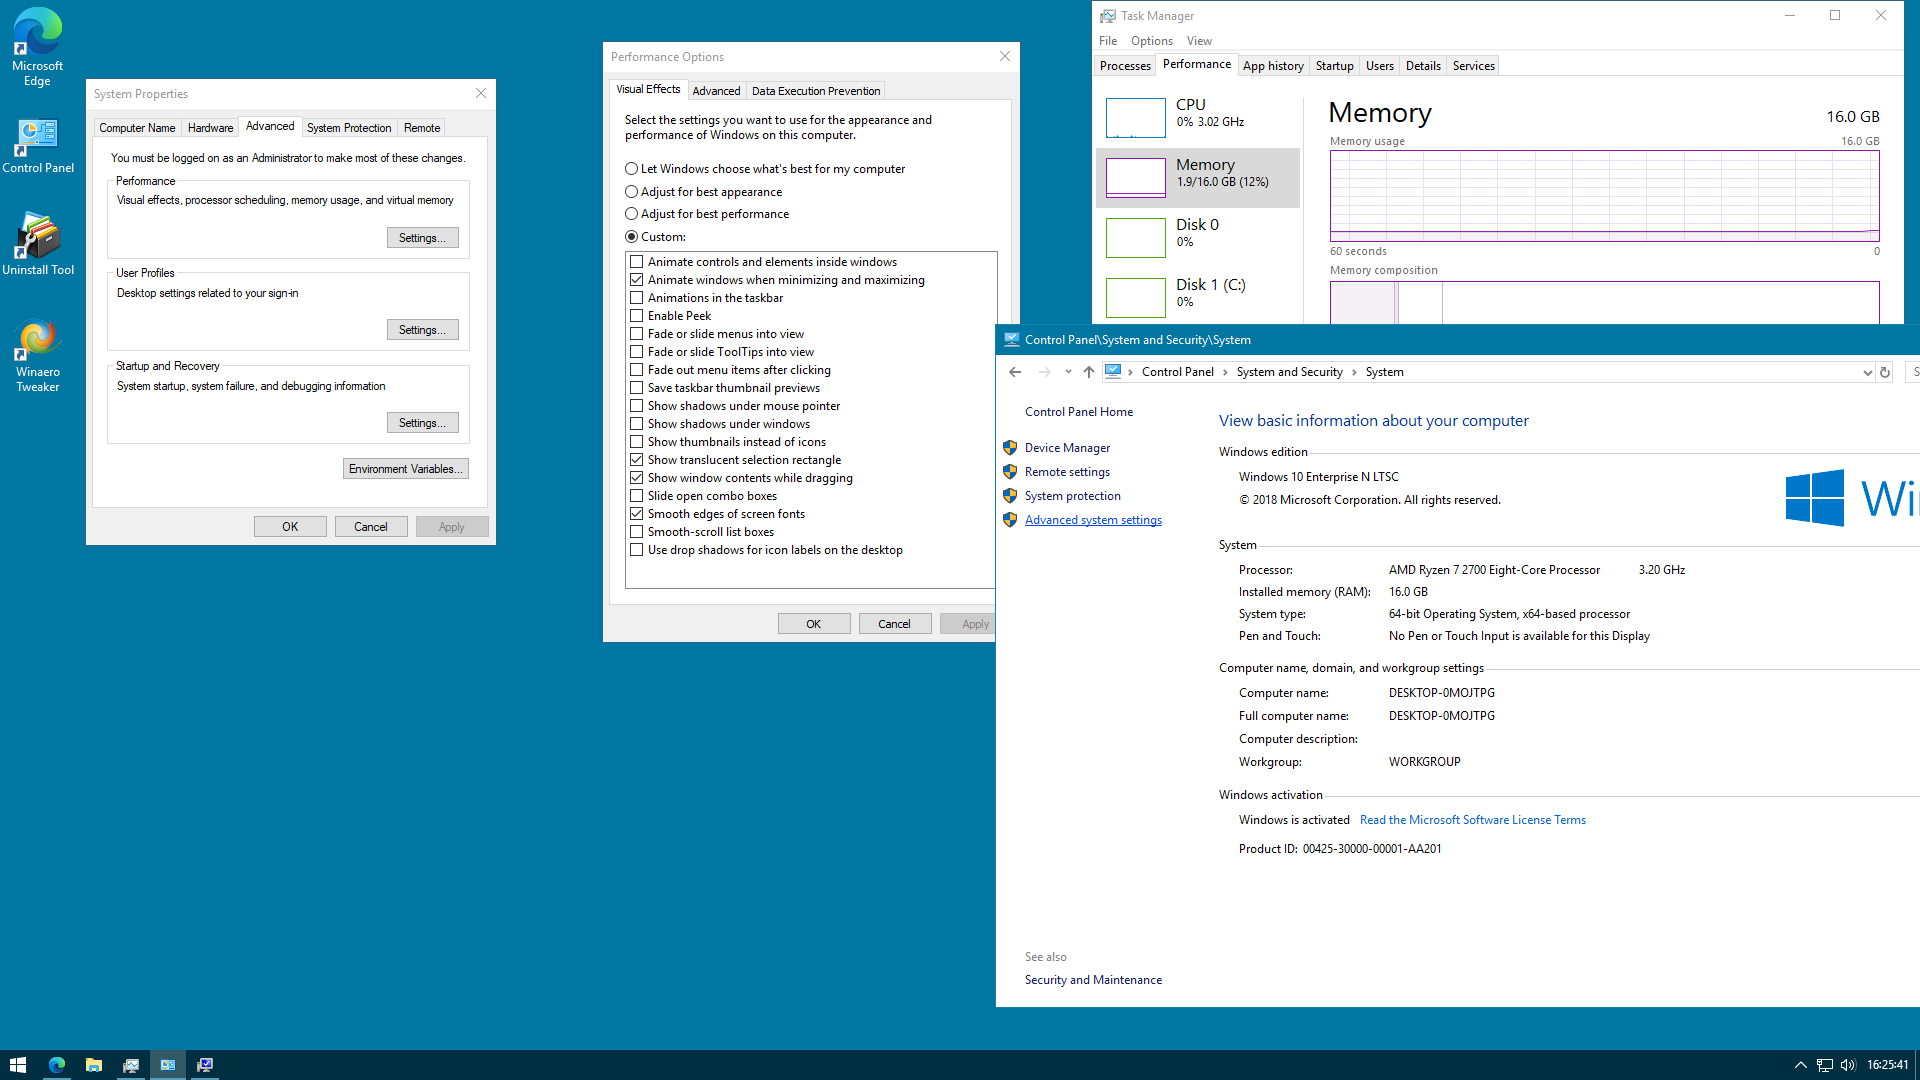The image size is (1920, 1080).
Task: Enable Animate controls and elements inside windows
Action: click(x=636, y=262)
